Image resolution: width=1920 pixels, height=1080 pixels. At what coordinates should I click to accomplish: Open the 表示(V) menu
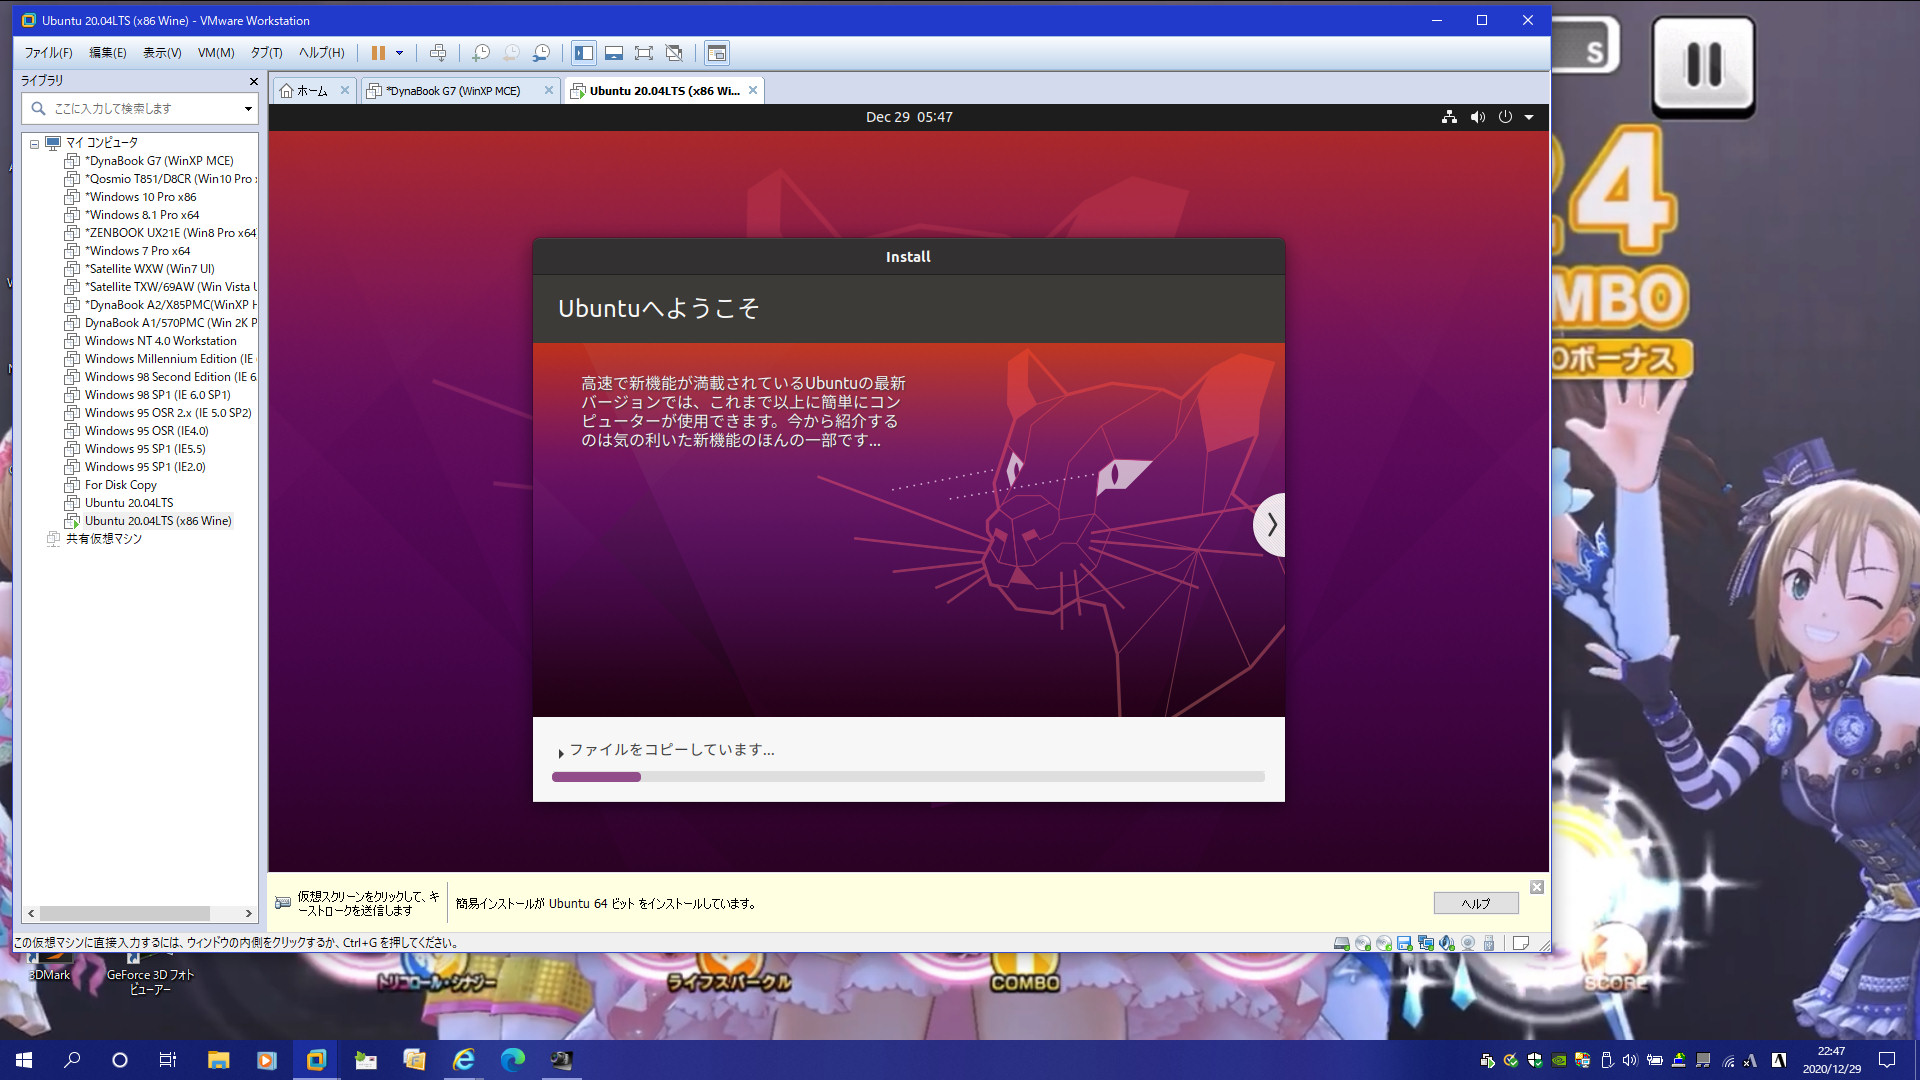point(162,53)
